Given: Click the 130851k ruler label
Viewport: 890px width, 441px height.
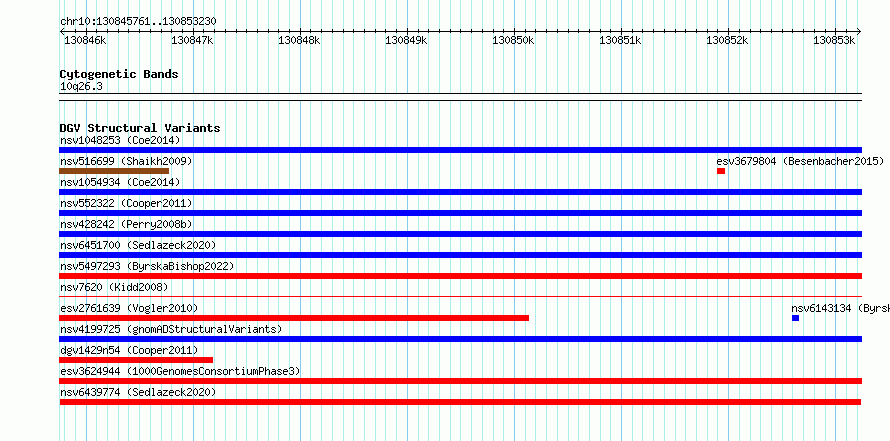Looking at the screenshot, I should click(620, 40).
